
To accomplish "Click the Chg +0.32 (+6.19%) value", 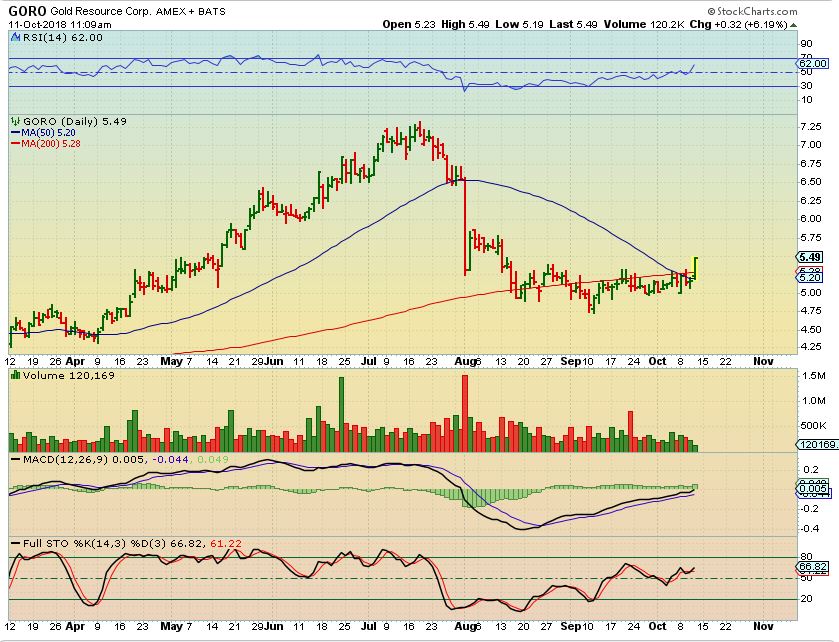I will [738, 24].
